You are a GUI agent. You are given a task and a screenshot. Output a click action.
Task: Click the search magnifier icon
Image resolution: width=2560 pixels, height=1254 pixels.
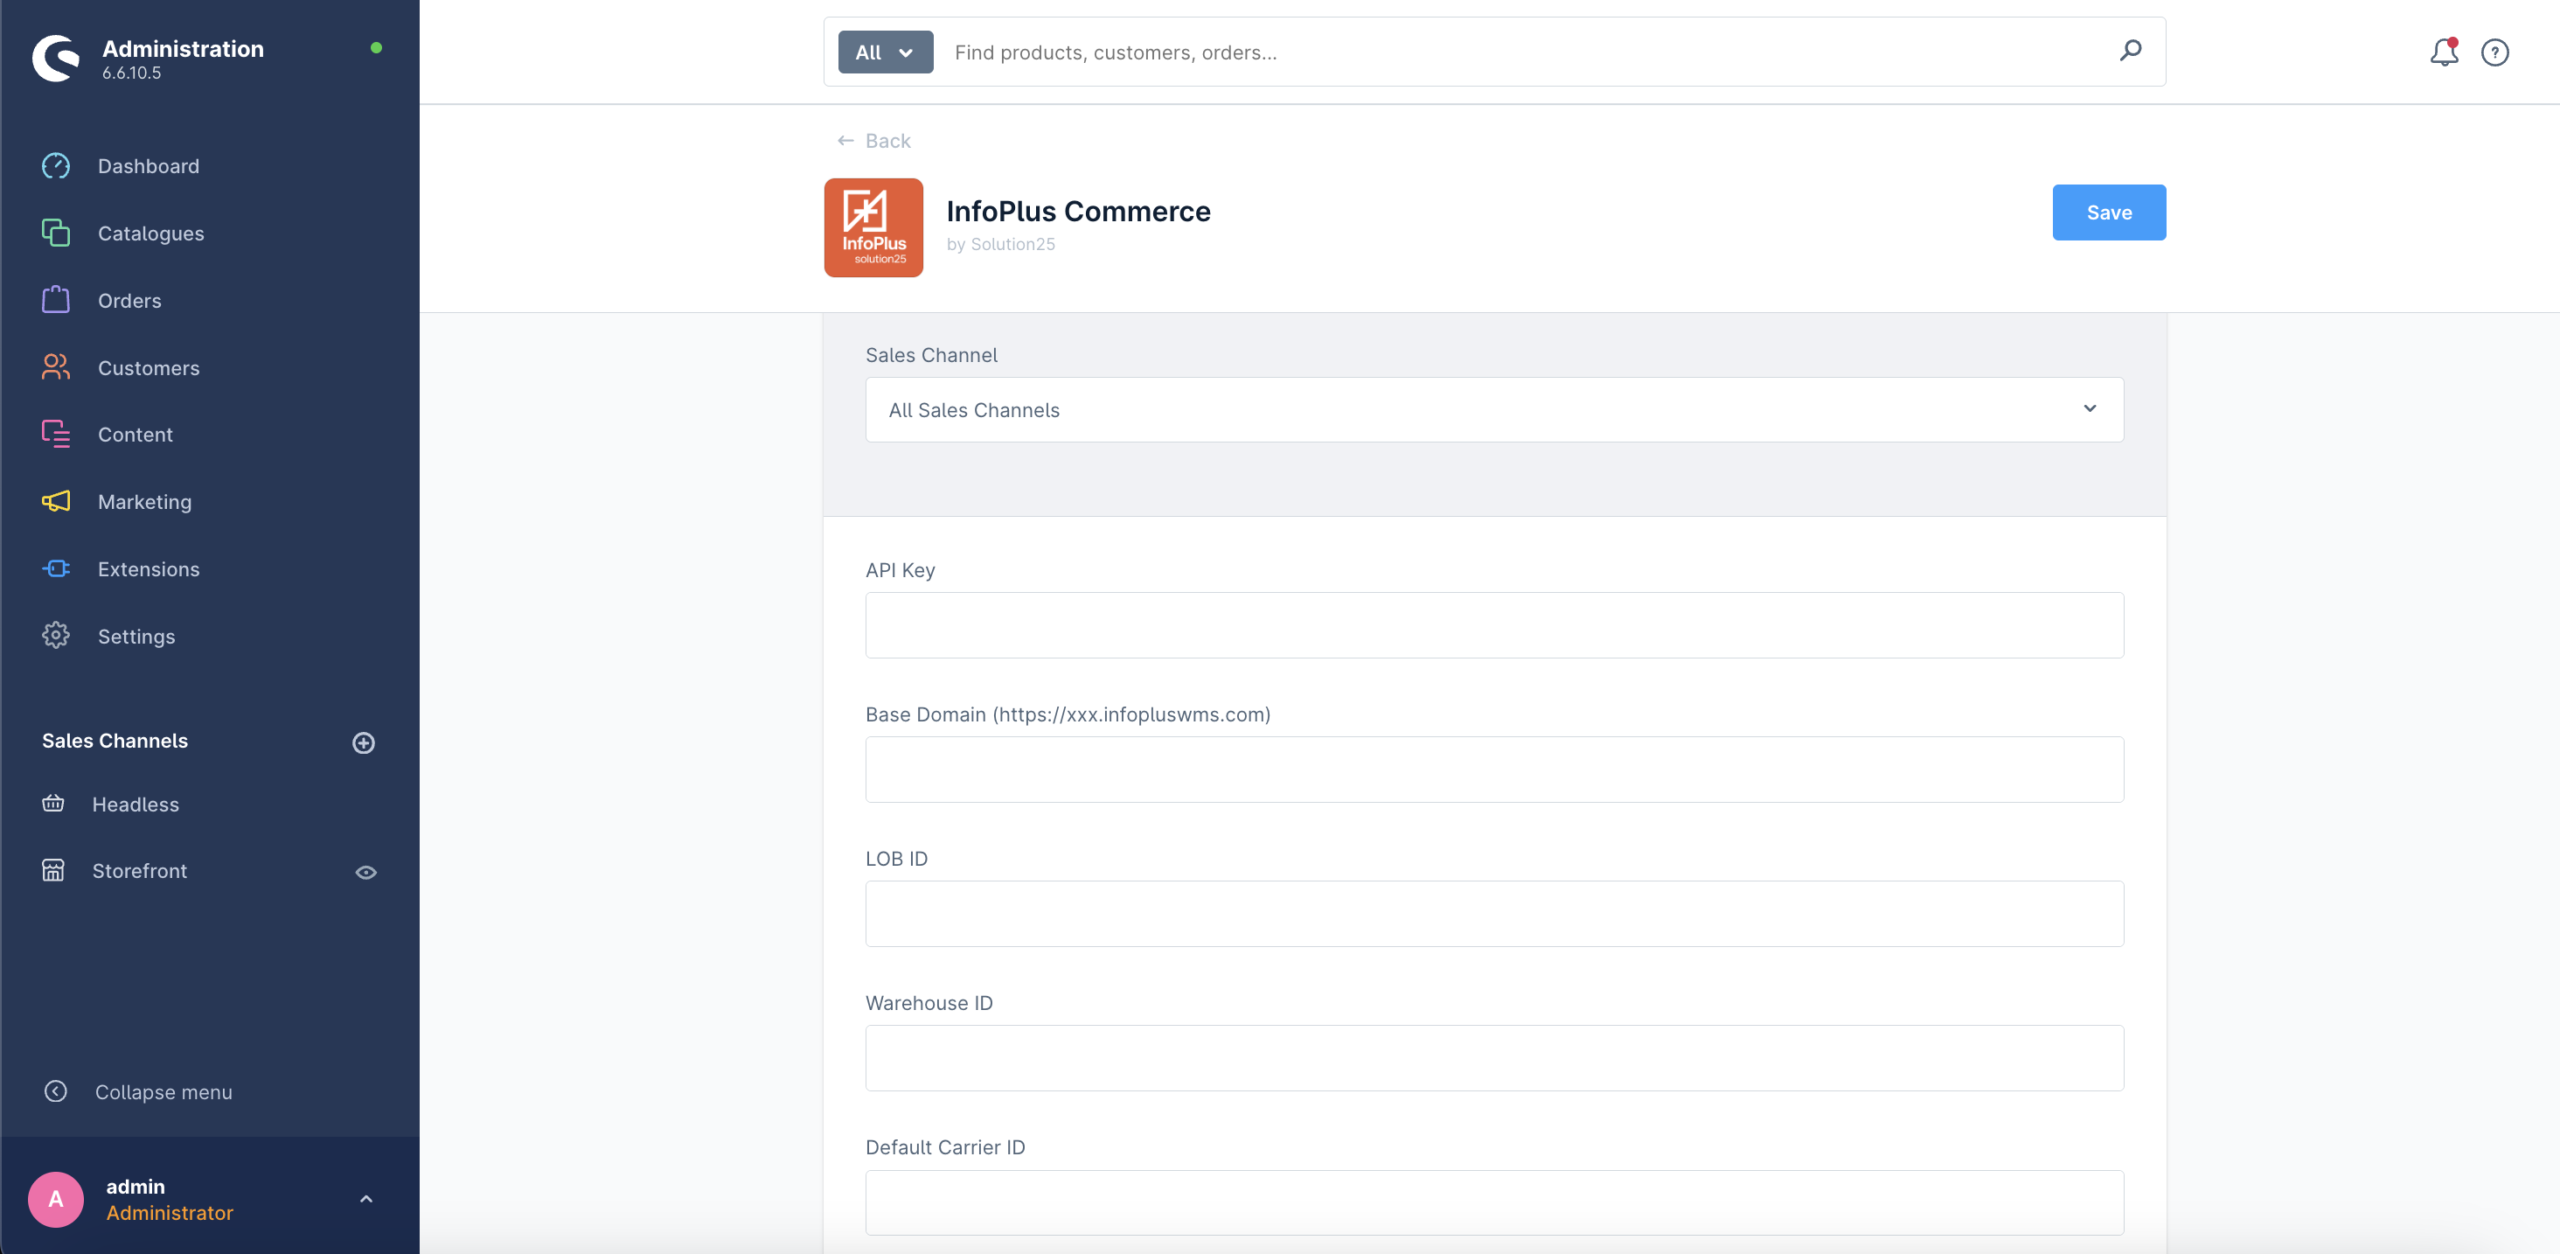click(2130, 50)
